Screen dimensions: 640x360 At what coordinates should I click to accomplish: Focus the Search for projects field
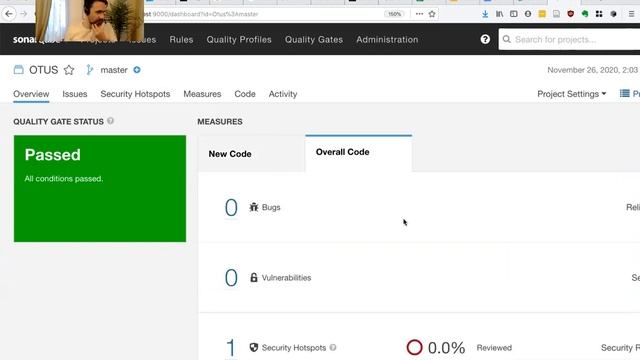point(569,39)
